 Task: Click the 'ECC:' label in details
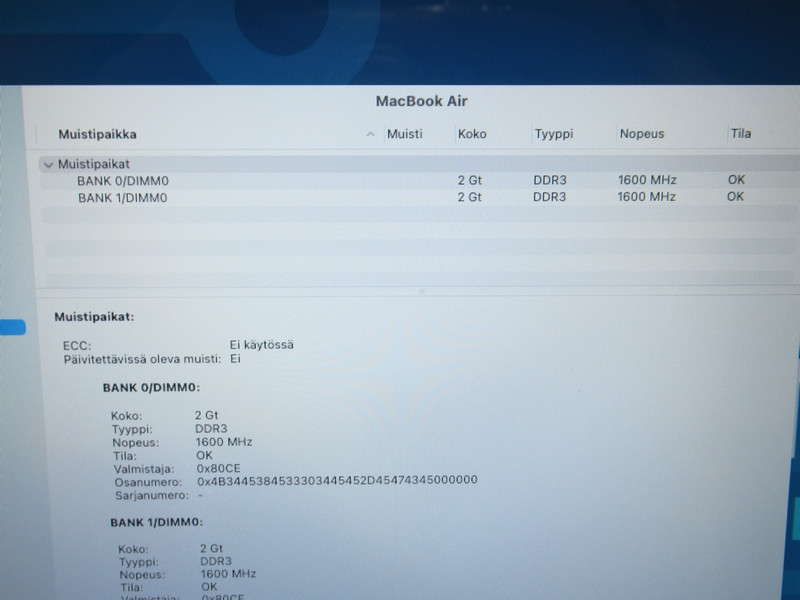pyautogui.click(x=77, y=345)
